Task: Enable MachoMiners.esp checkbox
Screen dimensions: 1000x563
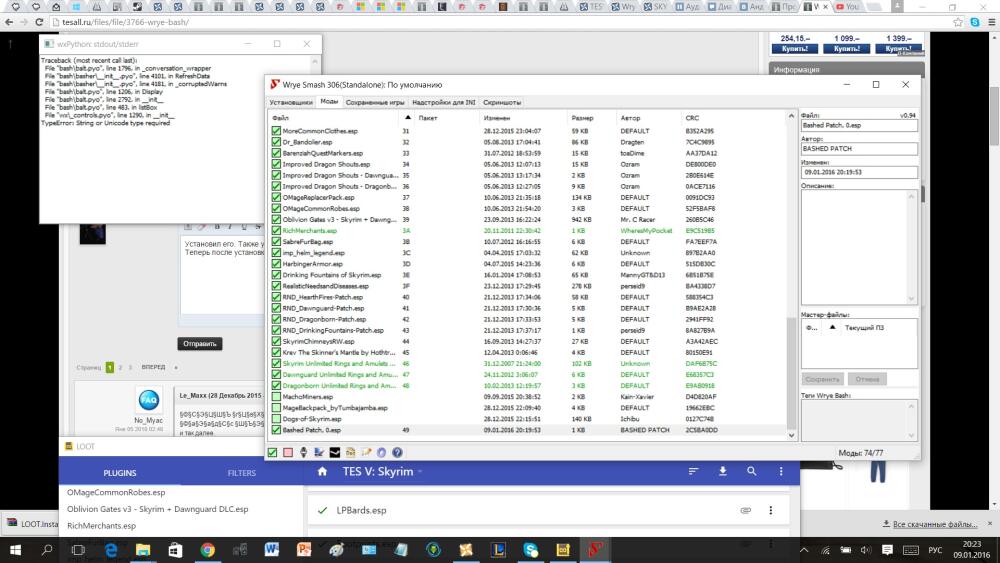Action: pos(276,397)
